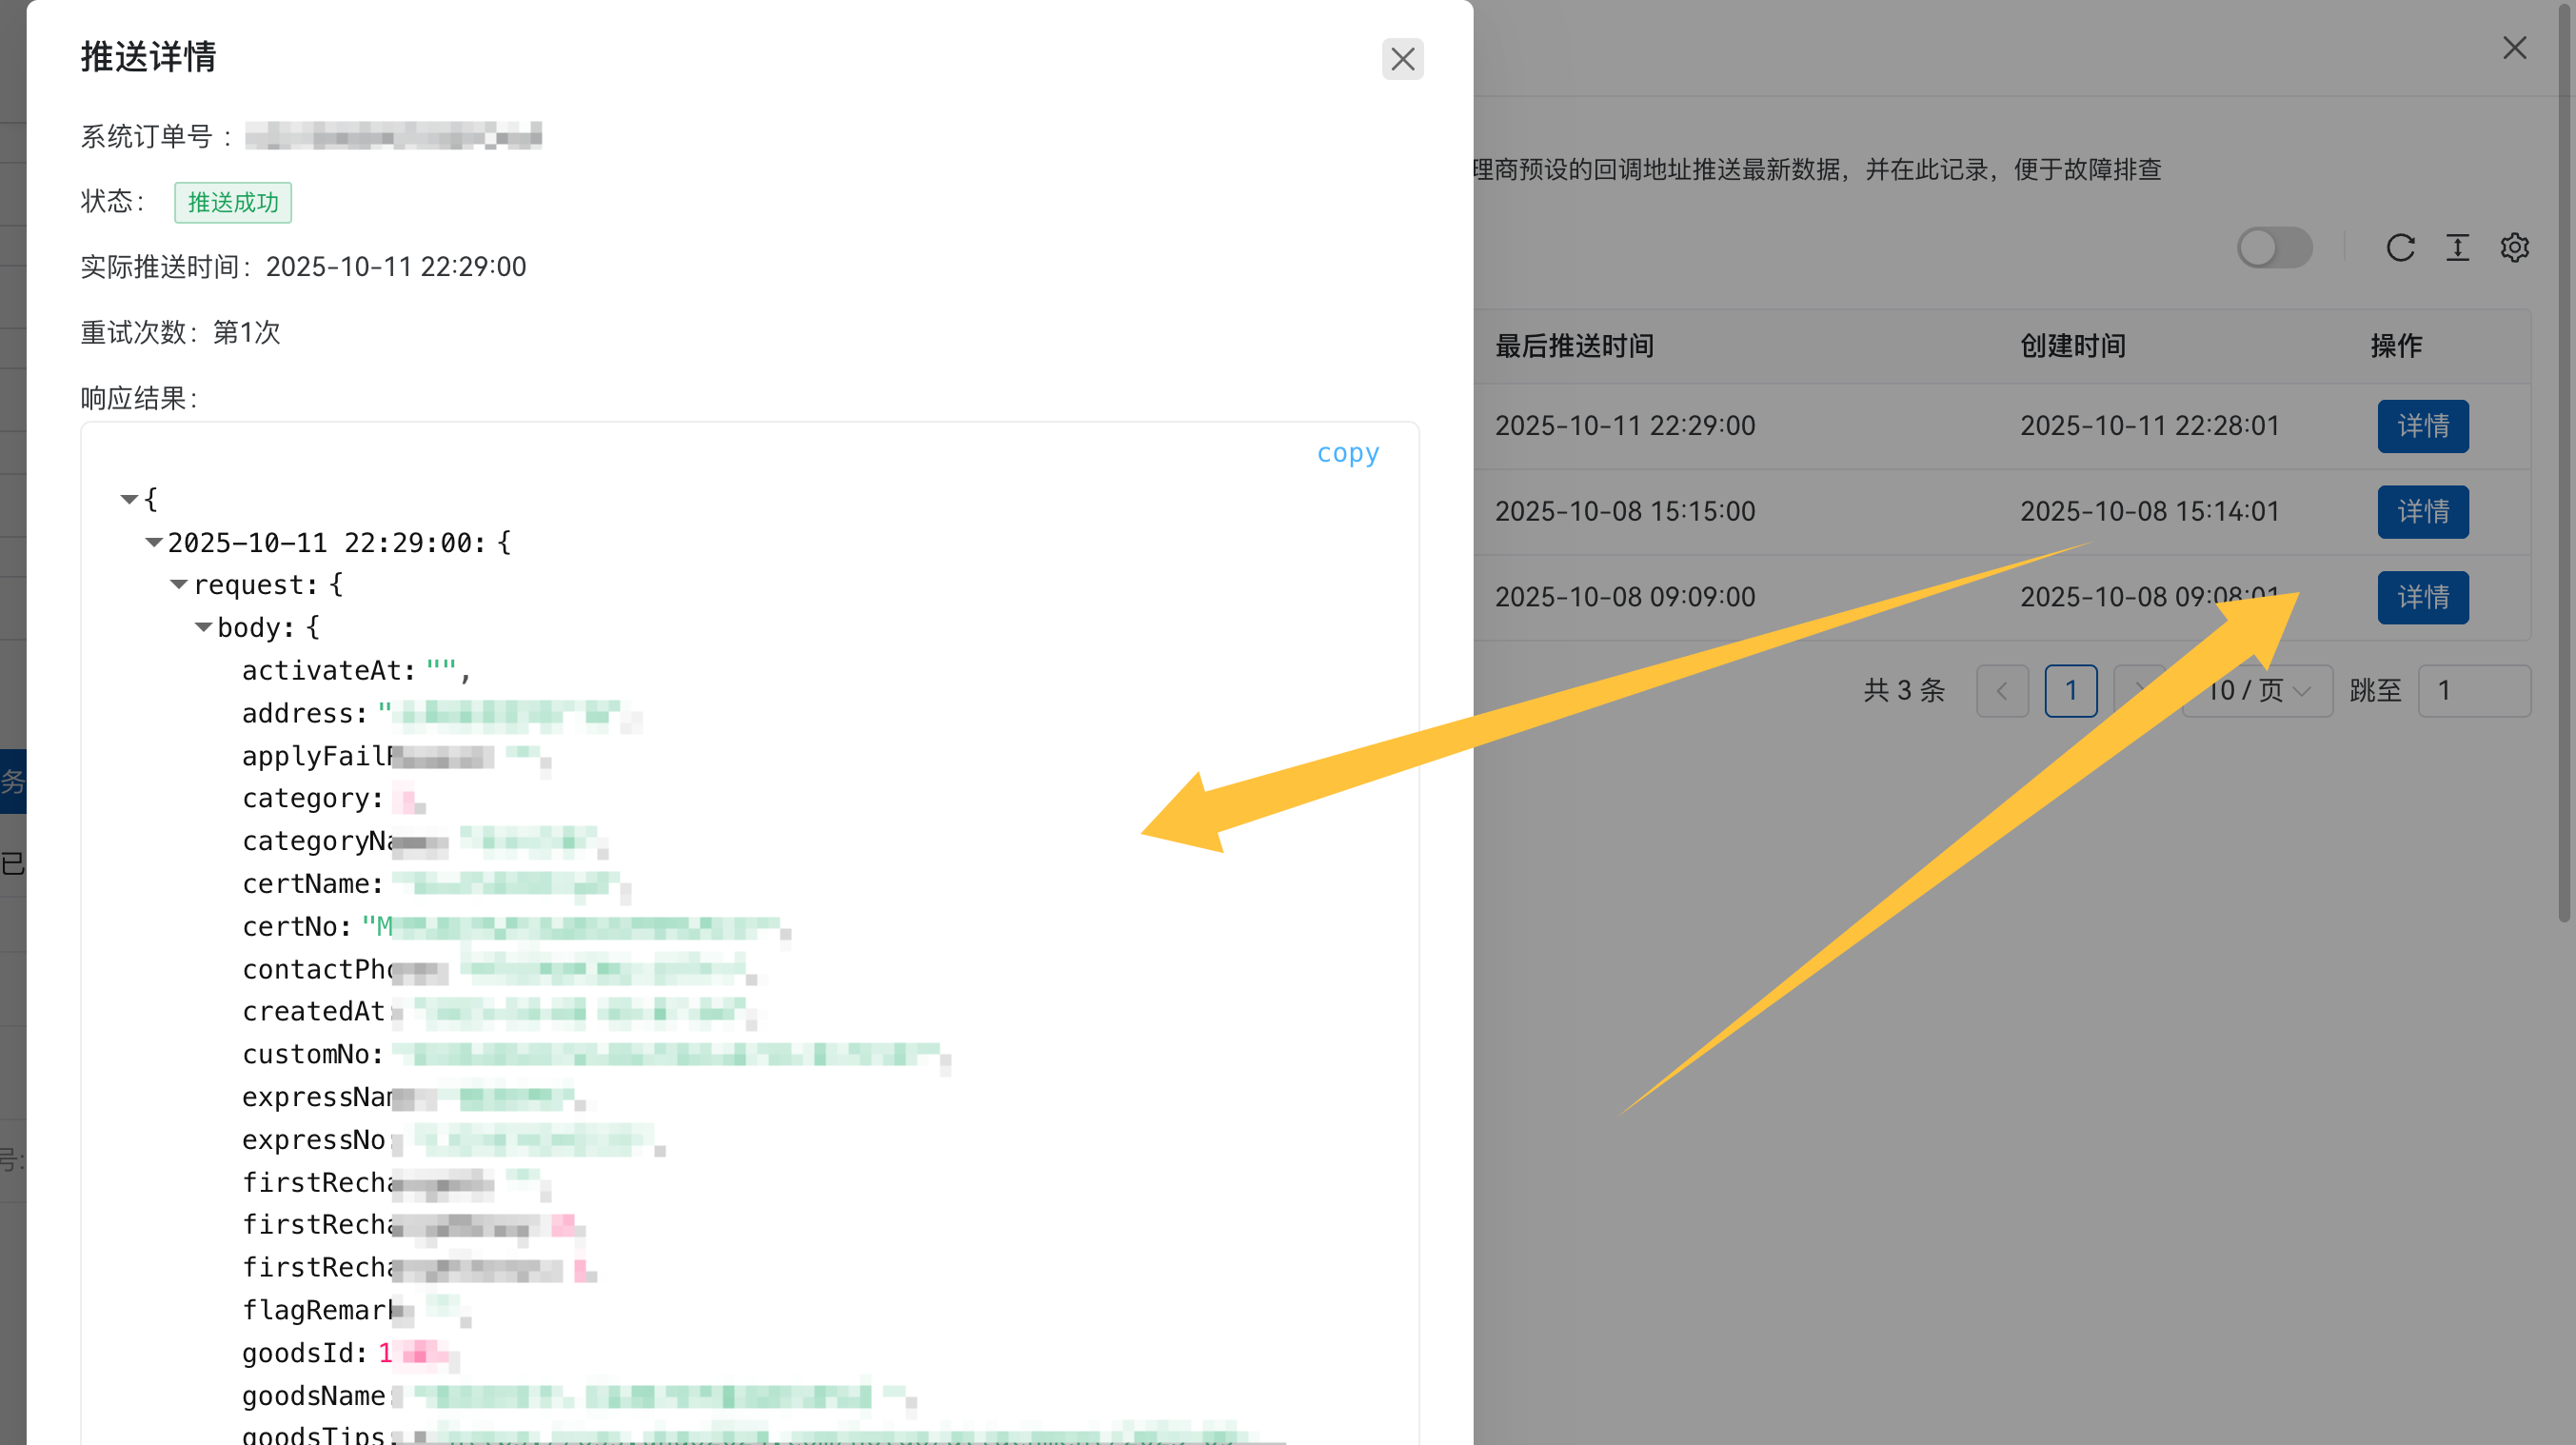Close the outer drawer panel

point(2514,48)
